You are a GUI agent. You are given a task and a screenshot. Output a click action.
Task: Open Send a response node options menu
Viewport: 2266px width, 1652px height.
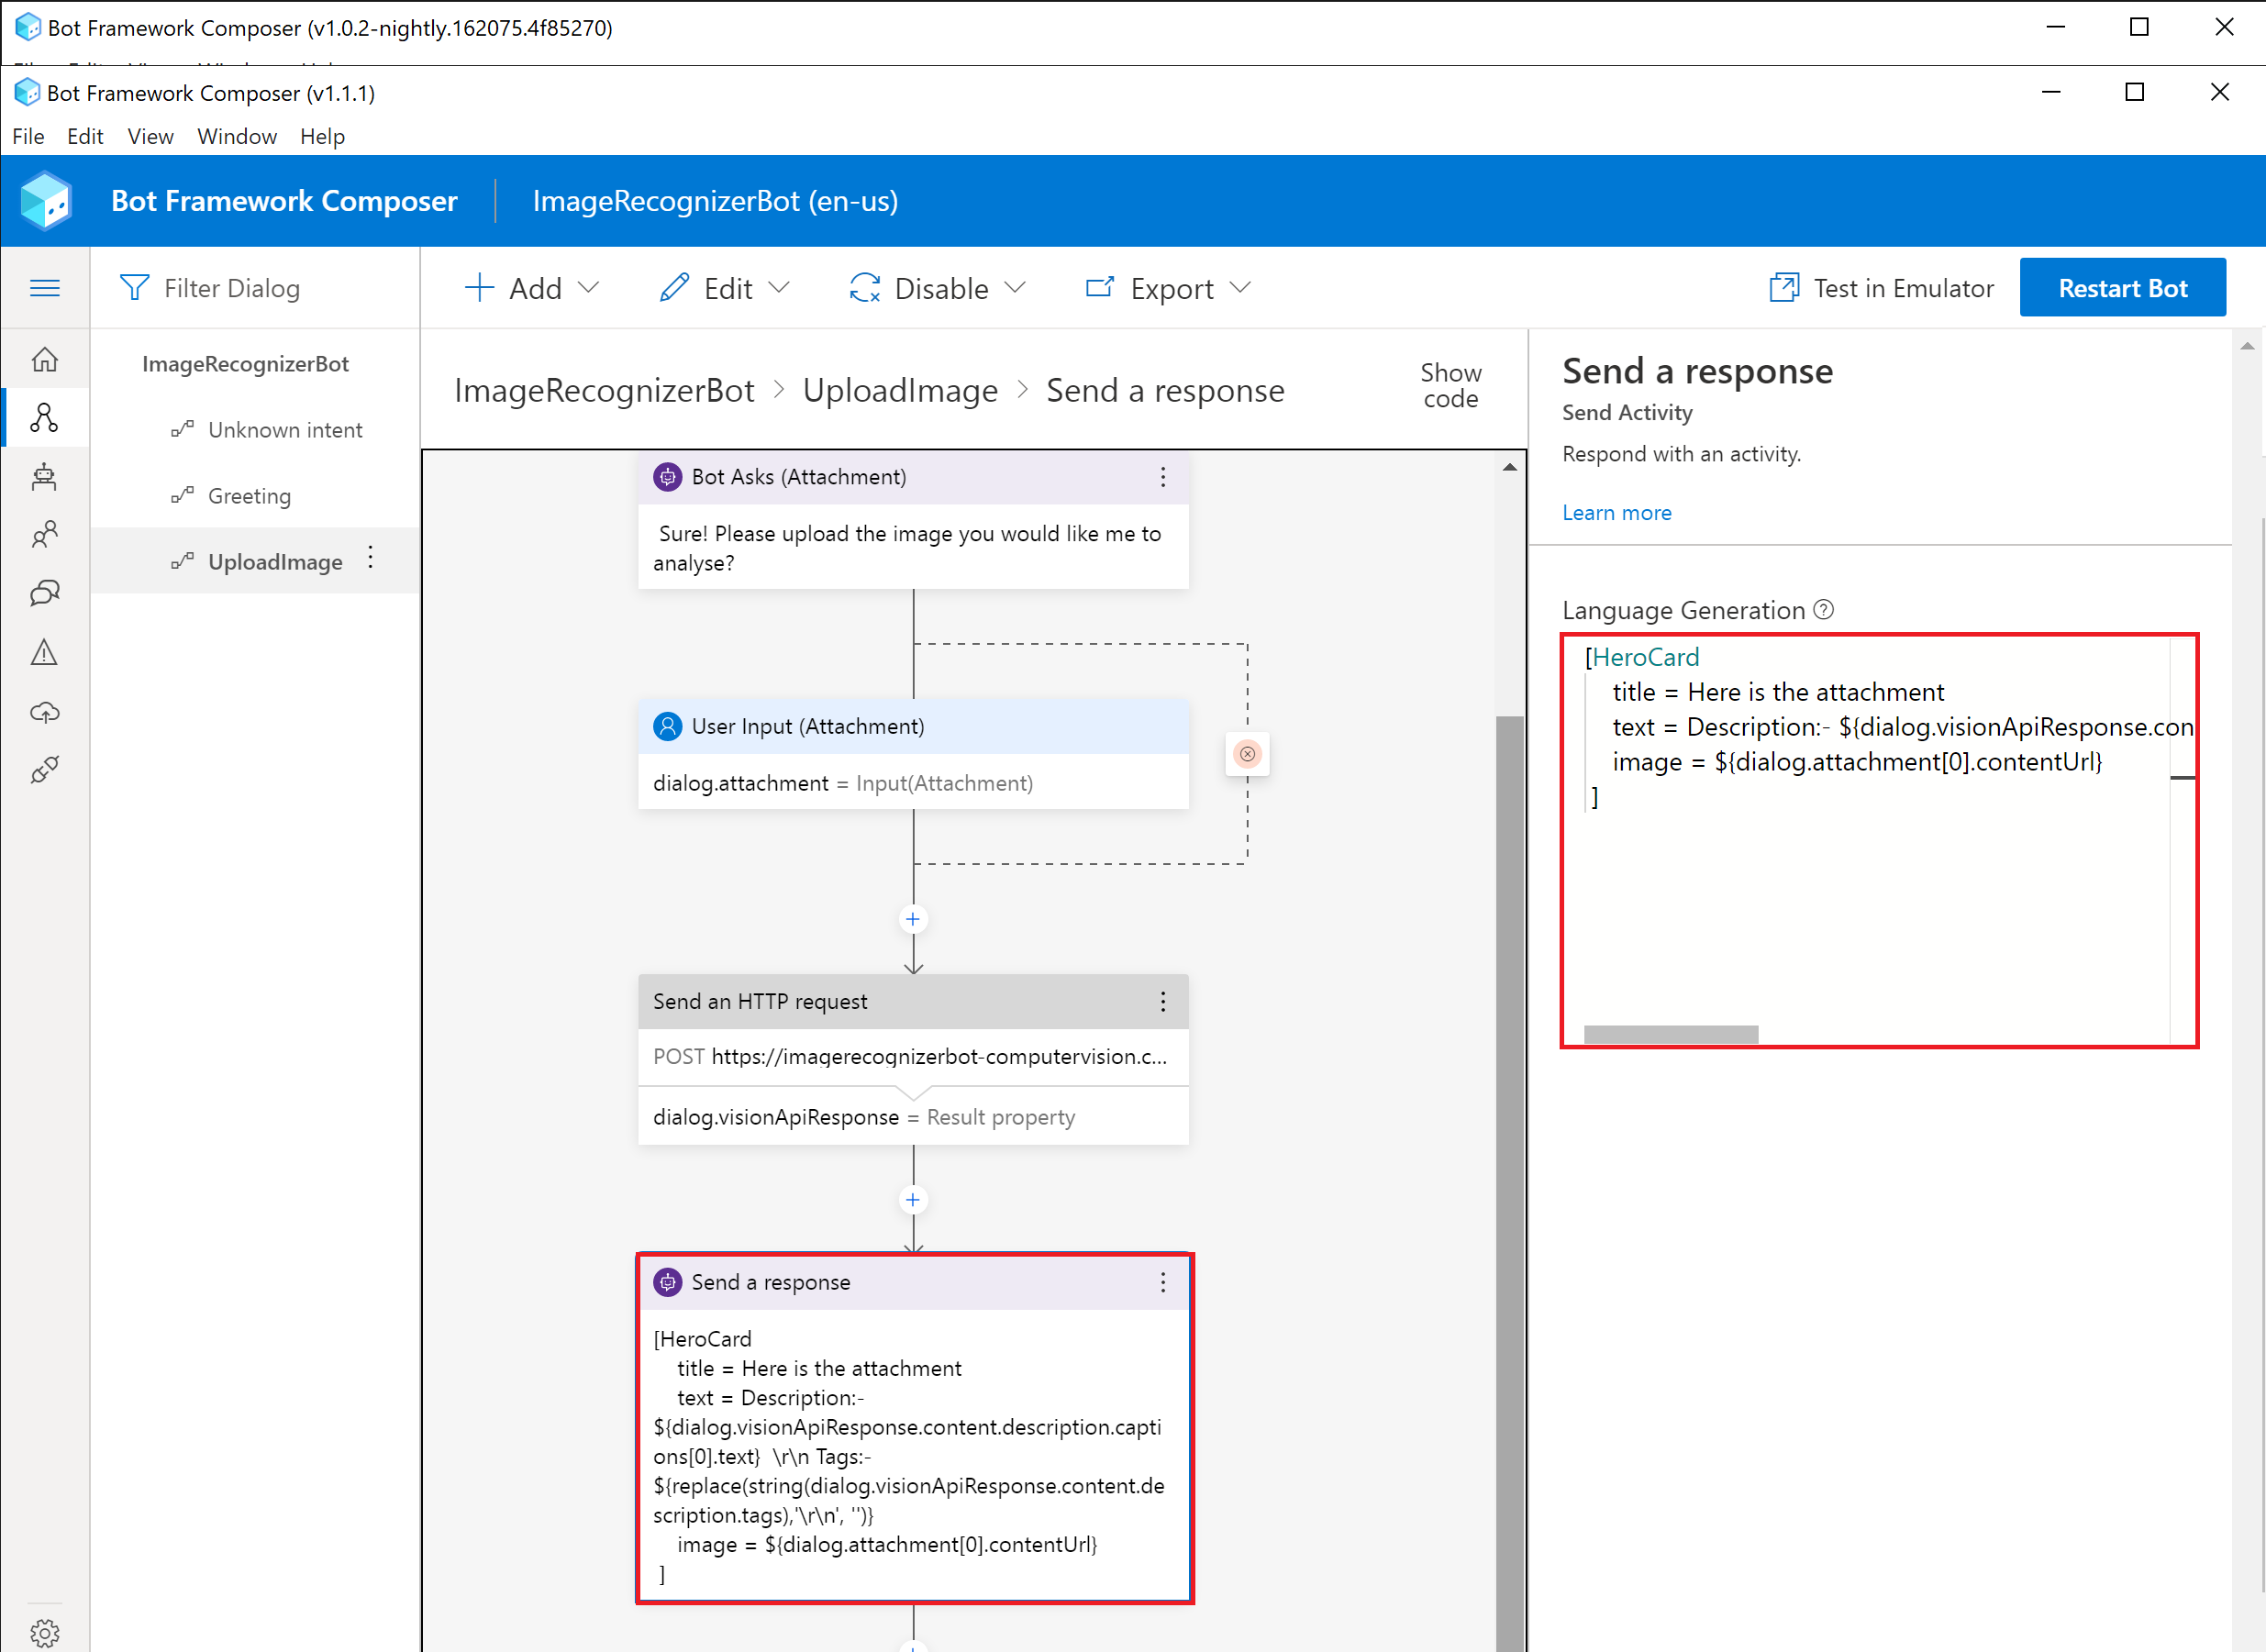(x=1163, y=1283)
